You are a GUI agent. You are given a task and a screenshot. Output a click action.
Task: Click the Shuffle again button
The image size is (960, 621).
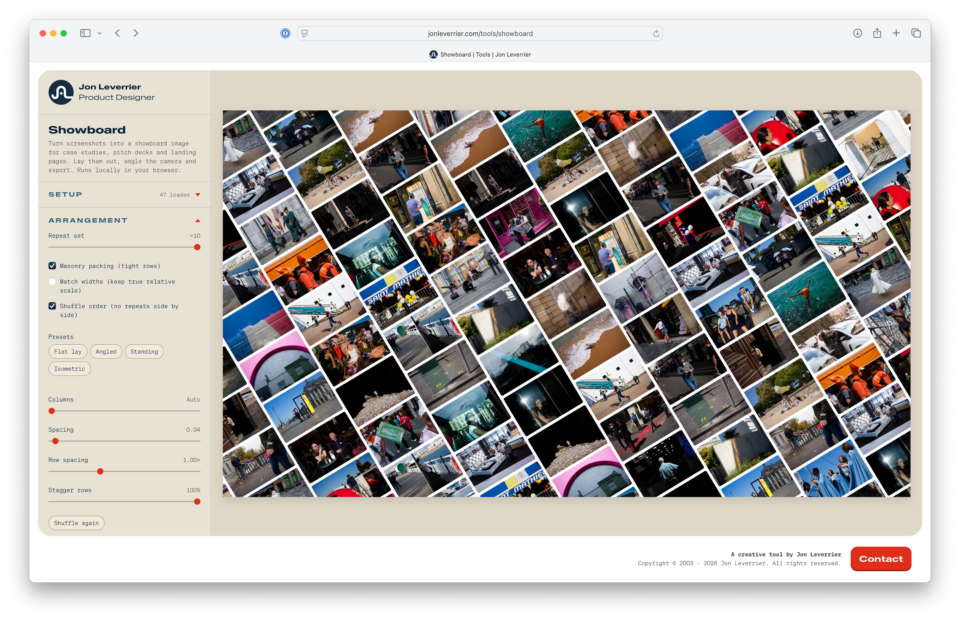coord(77,523)
